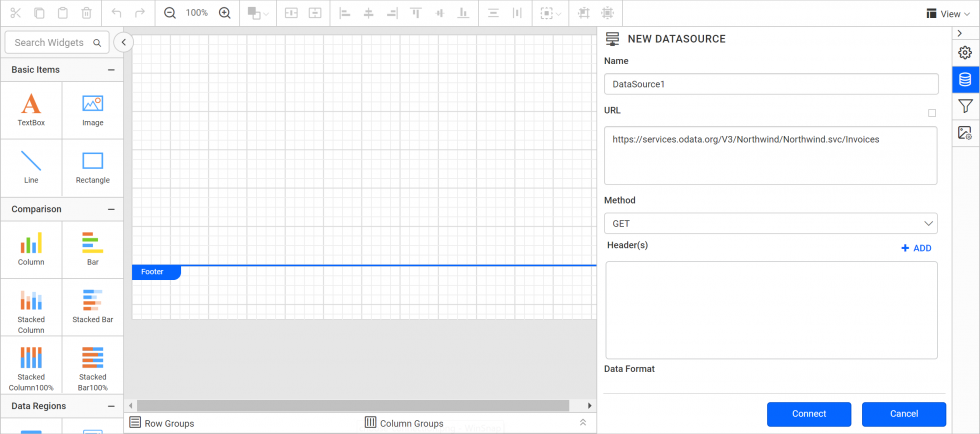Select the Stacked Column widget

pos(31,307)
